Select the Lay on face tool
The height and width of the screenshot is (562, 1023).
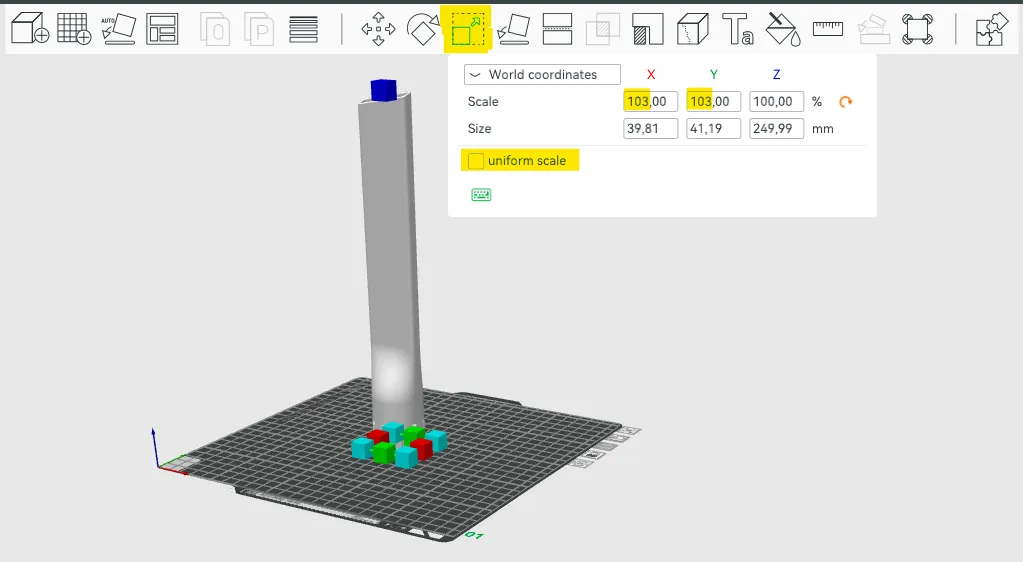click(x=513, y=29)
